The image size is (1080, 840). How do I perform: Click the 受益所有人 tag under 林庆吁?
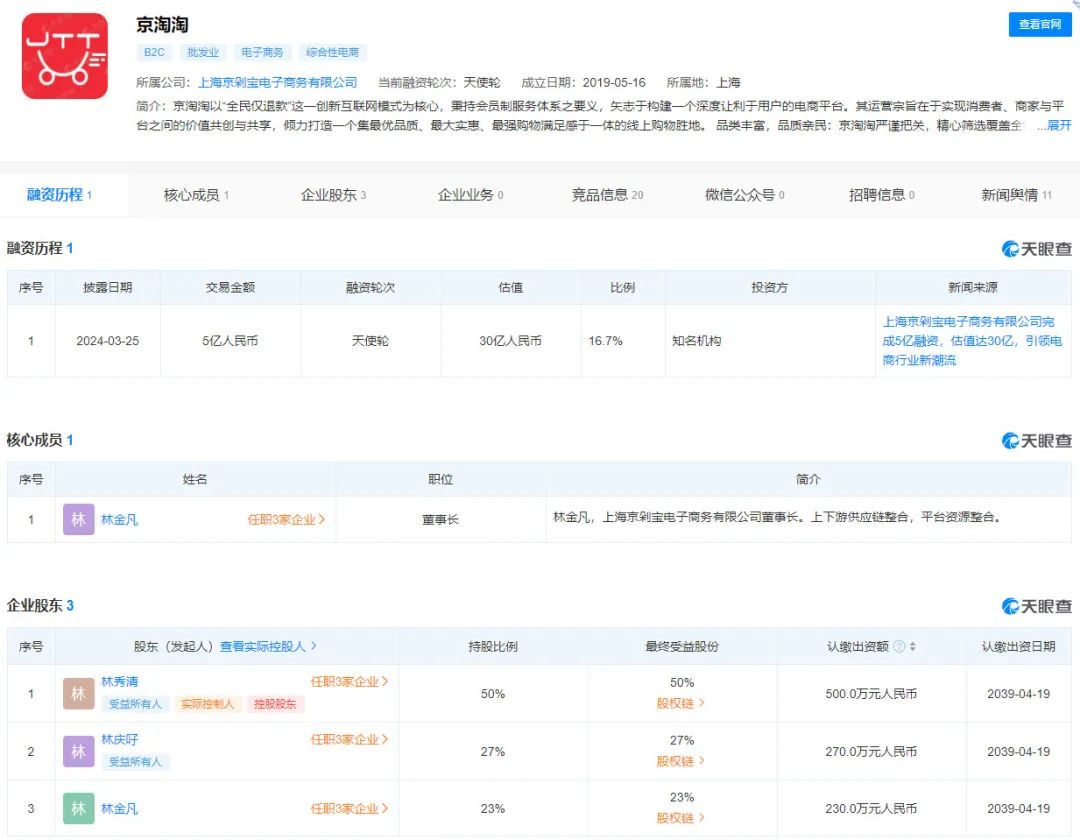coord(135,762)
